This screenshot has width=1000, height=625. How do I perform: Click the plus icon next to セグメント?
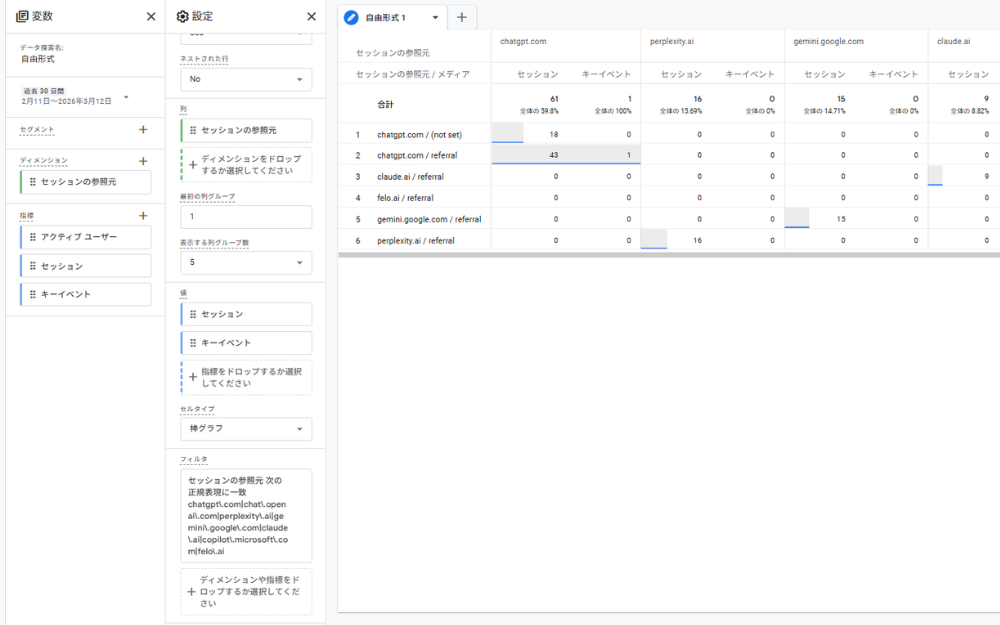pyautogui.click(x=143, y=129)
